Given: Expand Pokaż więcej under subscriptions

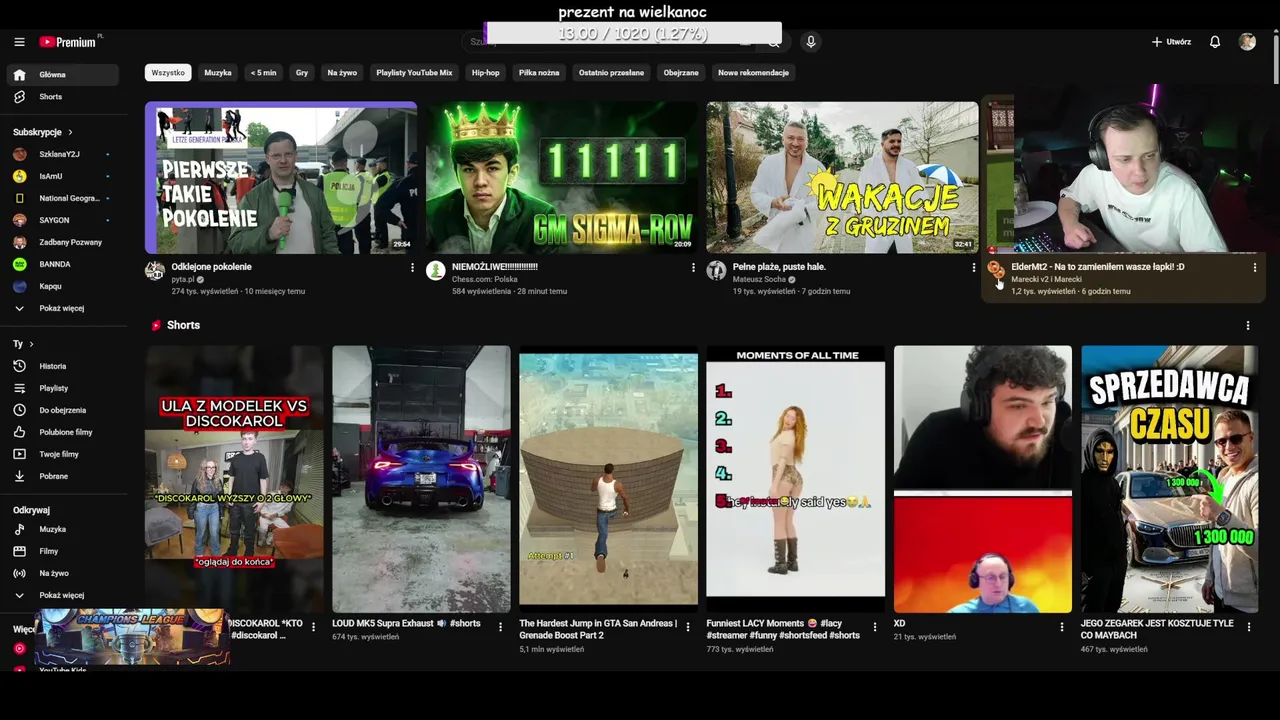Looking at the screenshot, I should (62, 308).
